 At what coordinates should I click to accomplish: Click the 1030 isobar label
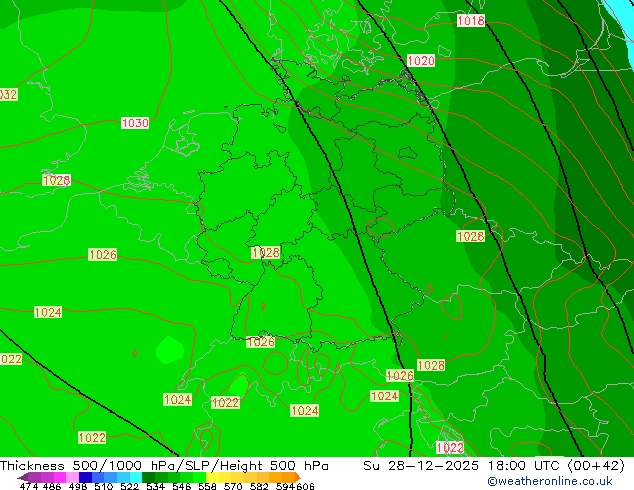pyautogui.click(x=135, y=123)
